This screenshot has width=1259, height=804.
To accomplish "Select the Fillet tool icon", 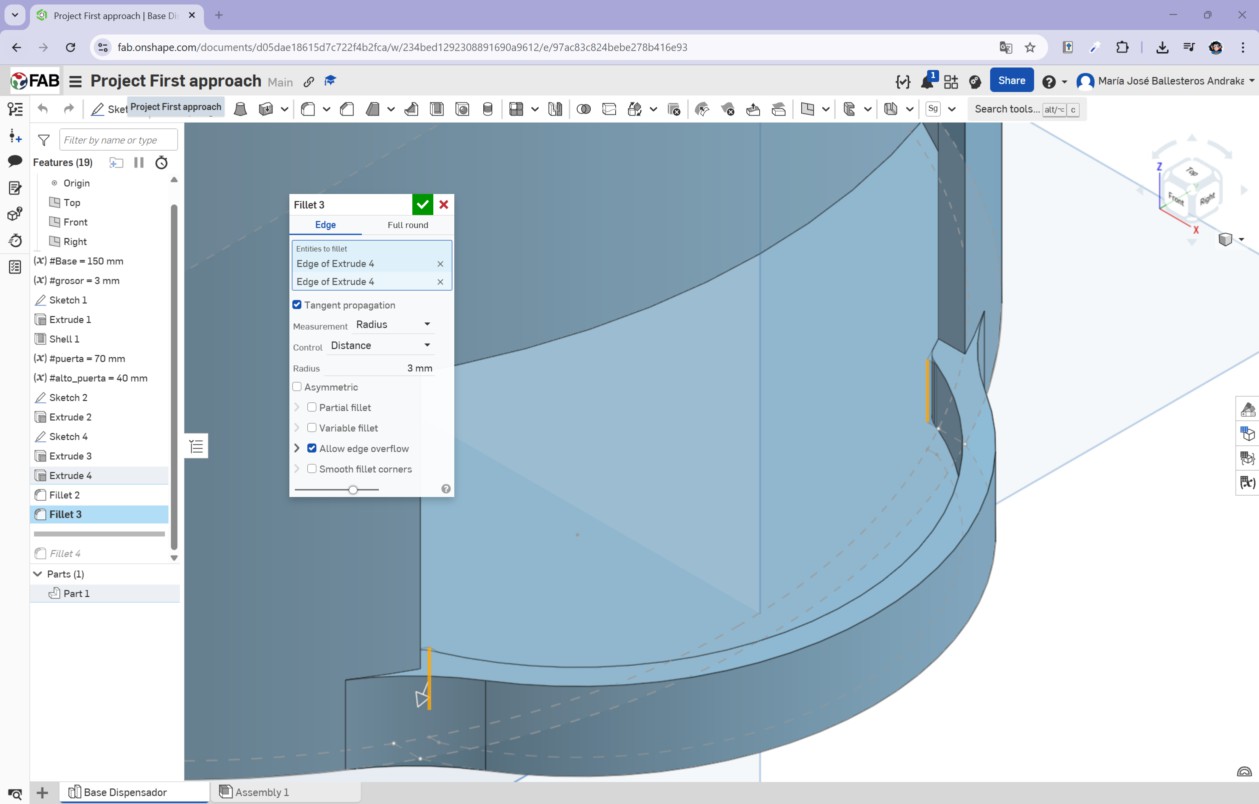I will coord(308,109).
